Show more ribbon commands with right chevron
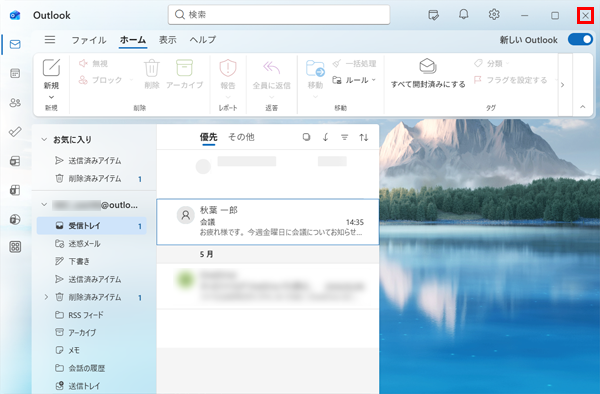 point(562,85)
